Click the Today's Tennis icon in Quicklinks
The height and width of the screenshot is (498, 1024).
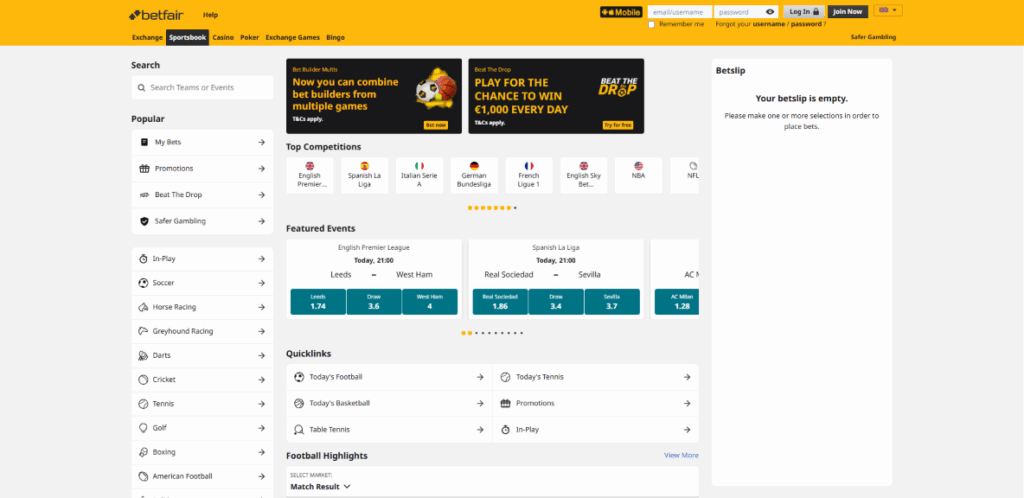pos(505,377)
